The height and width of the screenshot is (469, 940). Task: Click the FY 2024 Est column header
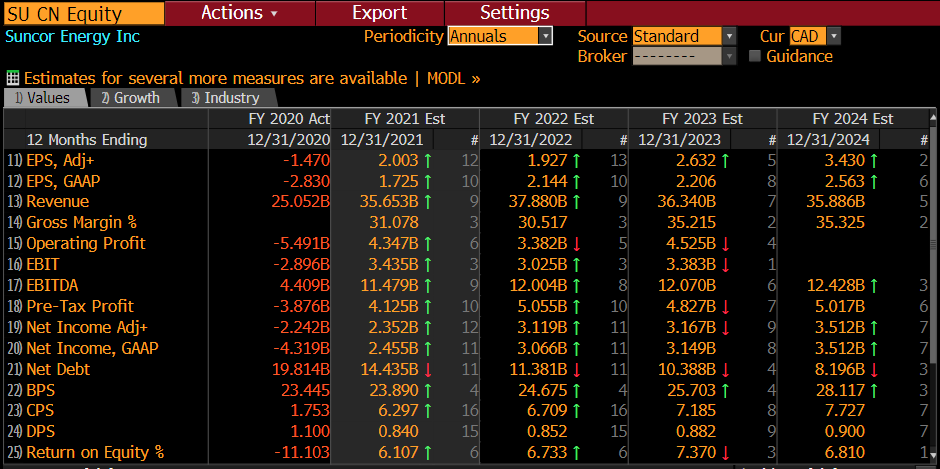(x=852, y=119)
